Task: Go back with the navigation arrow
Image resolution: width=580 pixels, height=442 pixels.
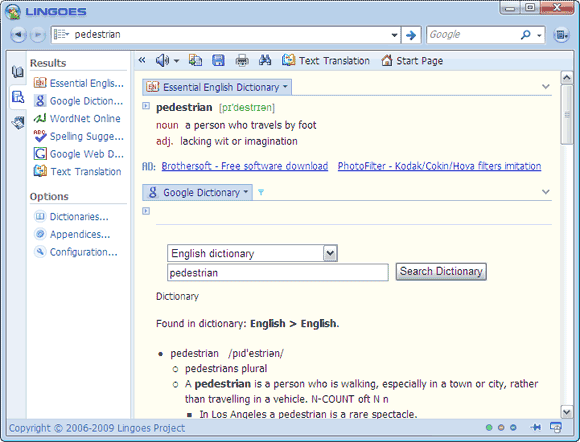Action: (x=18, y=35)
